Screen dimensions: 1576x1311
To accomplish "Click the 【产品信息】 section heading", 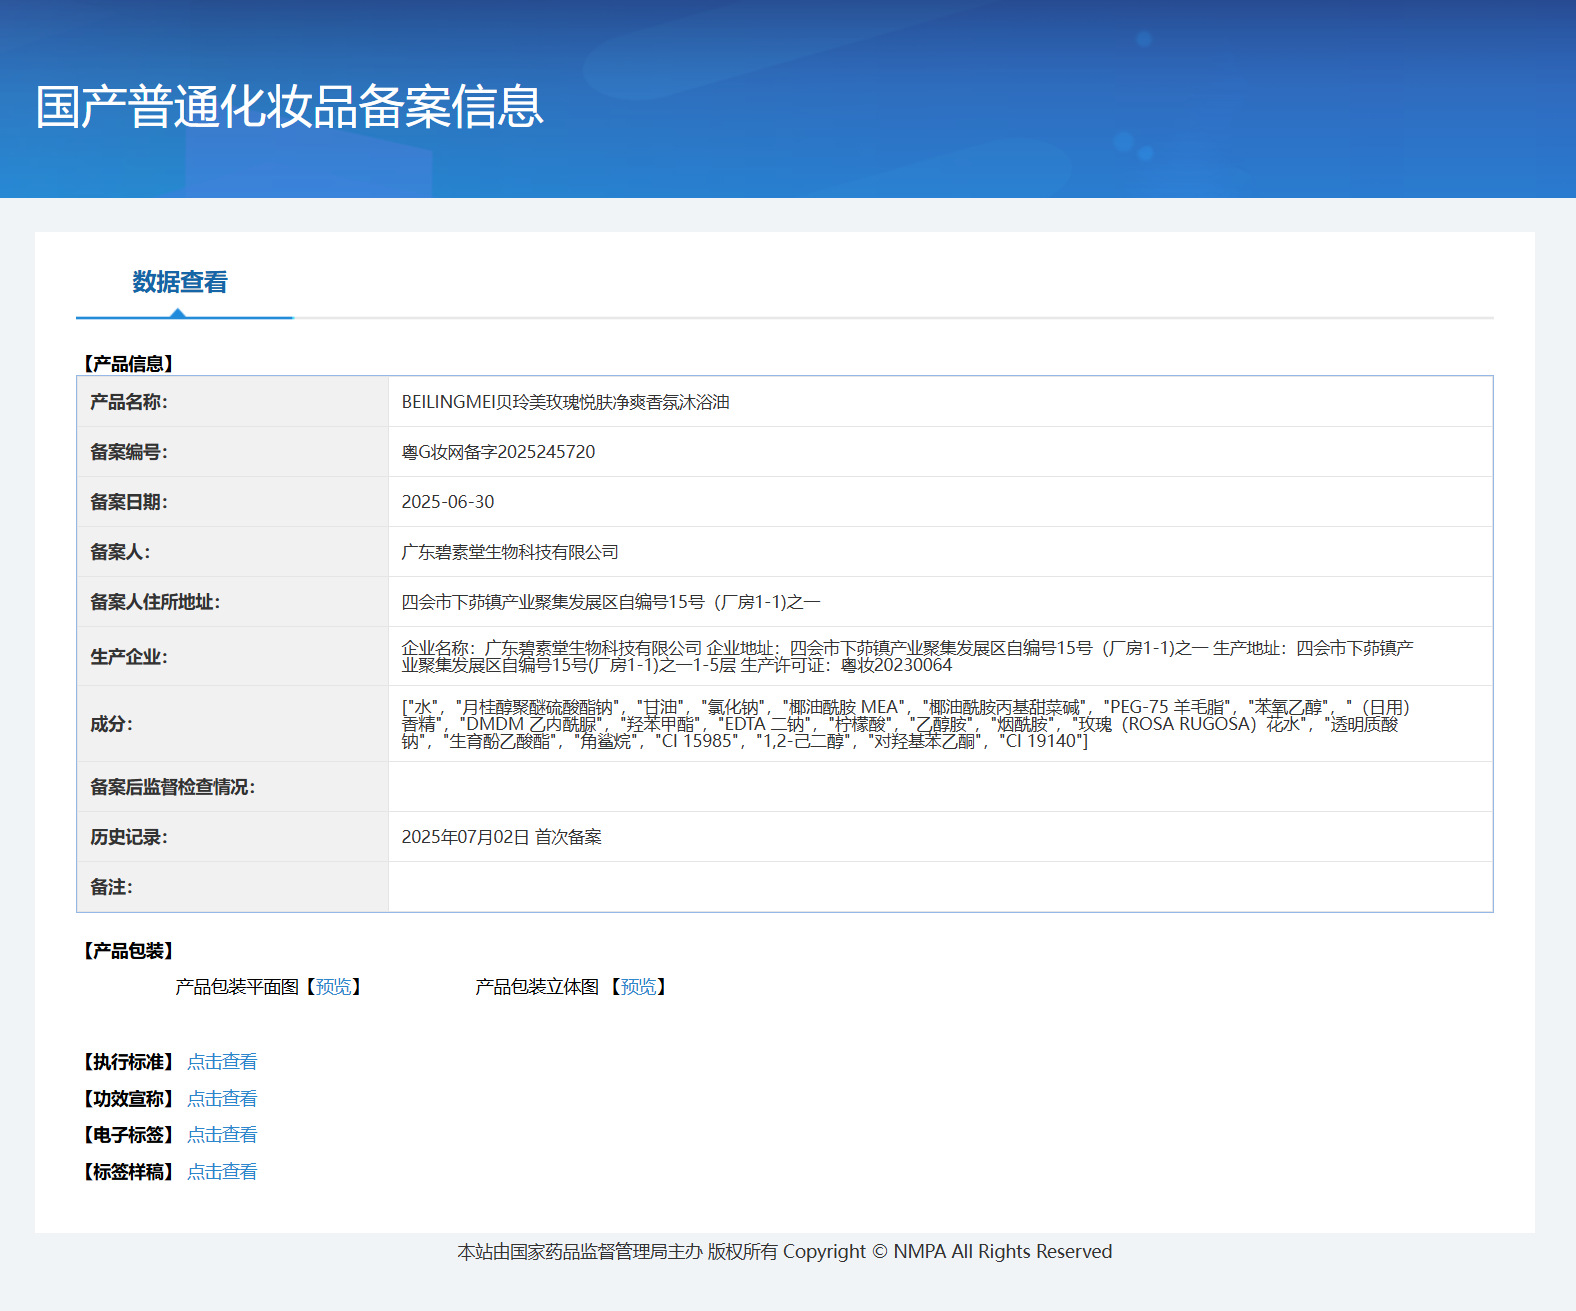I will pyautogui.click(x=128, y=364).
